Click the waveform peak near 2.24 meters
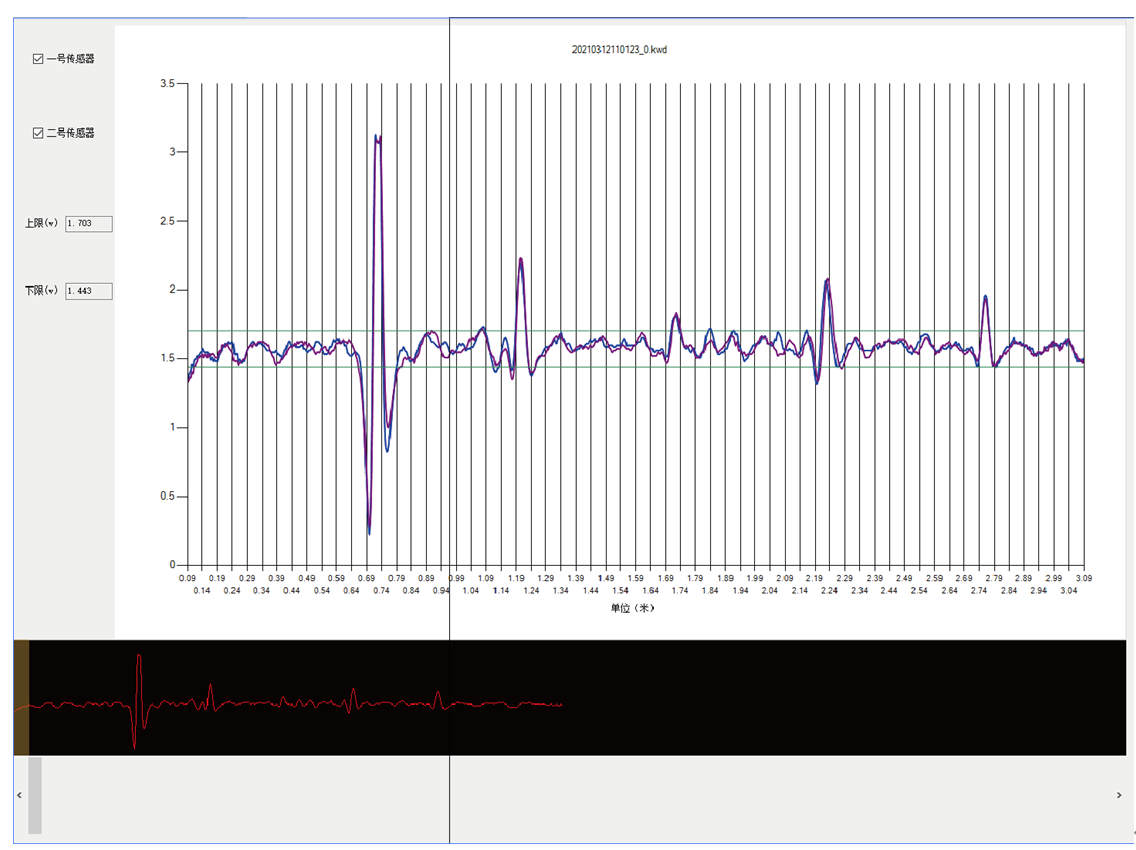The image size is (1136, 850). tap(827, 281)
